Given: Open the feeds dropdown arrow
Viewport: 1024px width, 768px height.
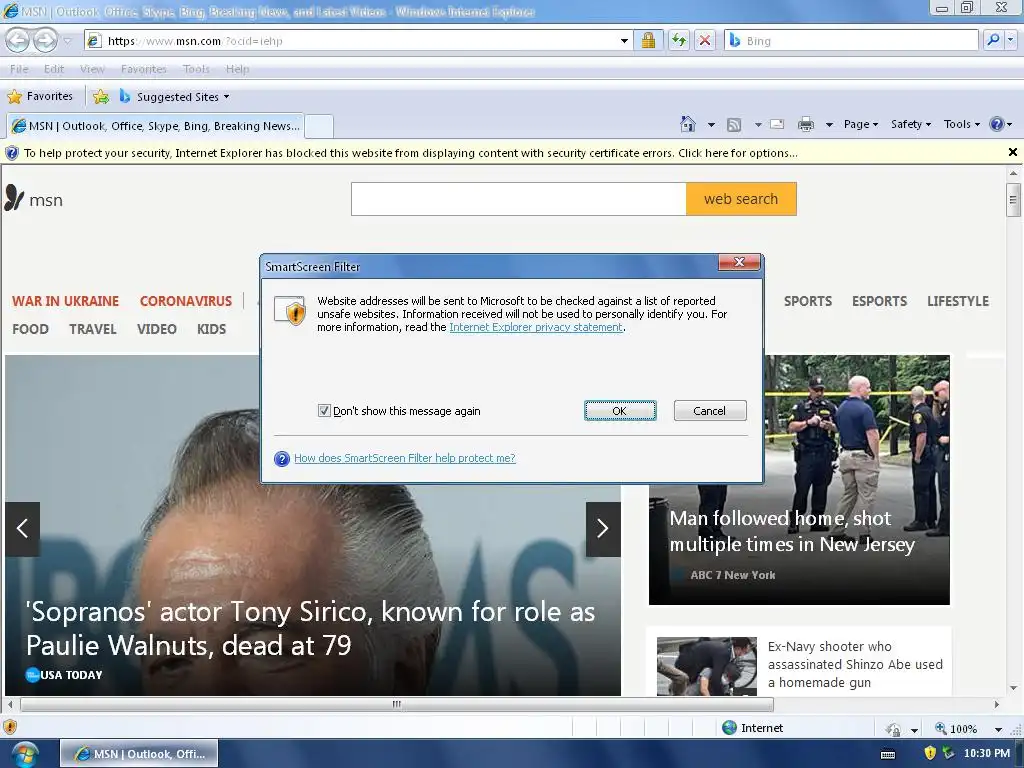Looking at the screenshot, I should point(758,124).
